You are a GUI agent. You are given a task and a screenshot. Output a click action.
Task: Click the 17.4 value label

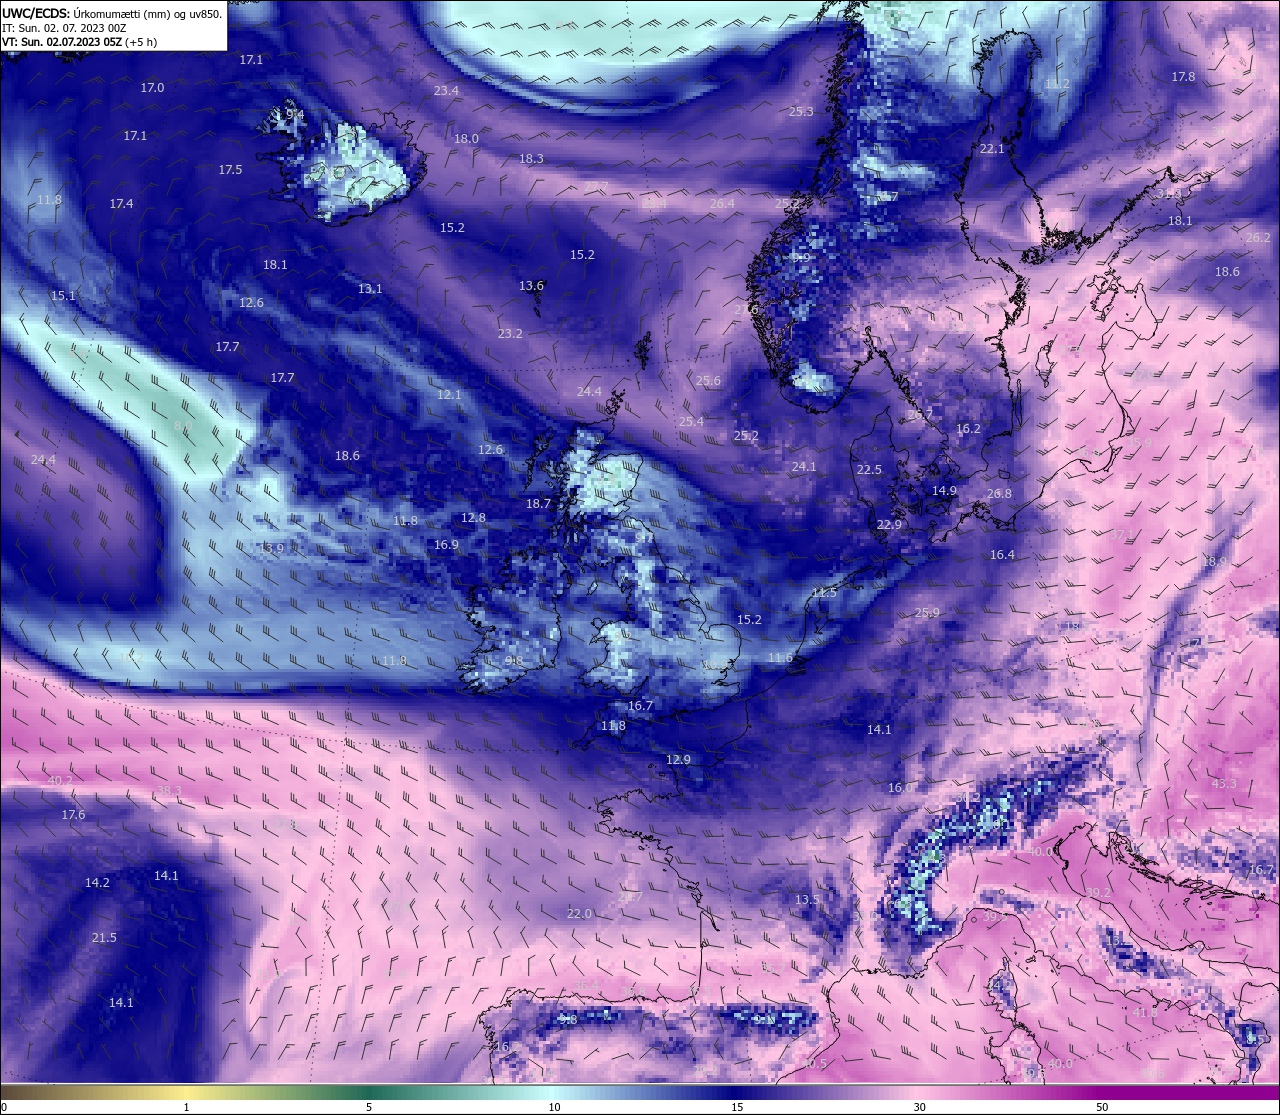(121, 204)
